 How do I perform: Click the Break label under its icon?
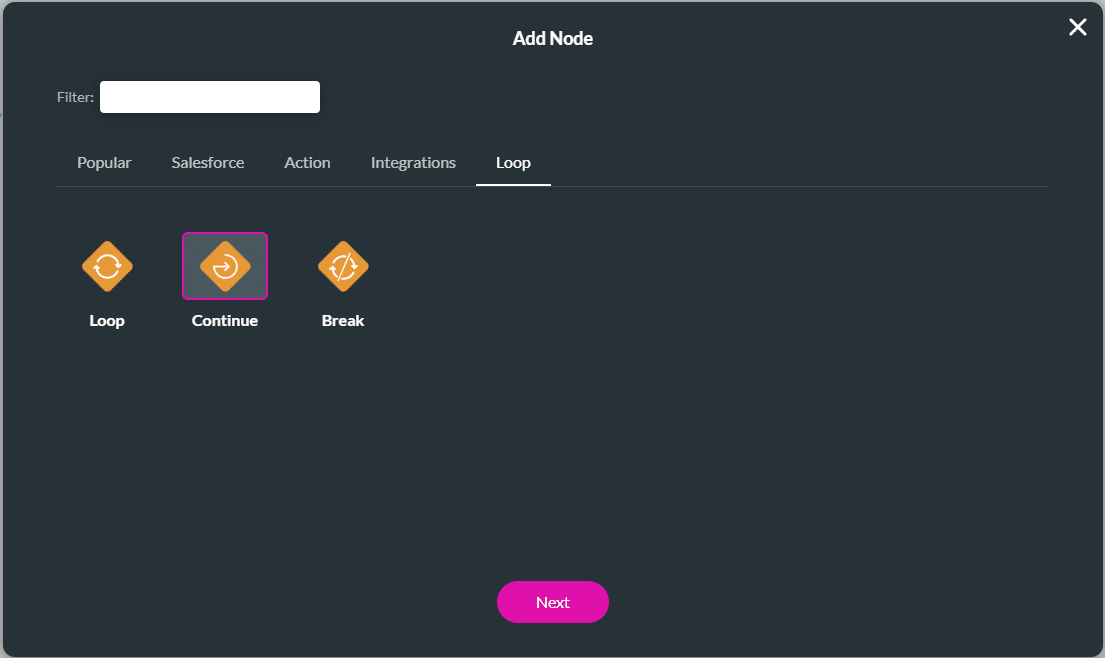[x=343, y=320]
